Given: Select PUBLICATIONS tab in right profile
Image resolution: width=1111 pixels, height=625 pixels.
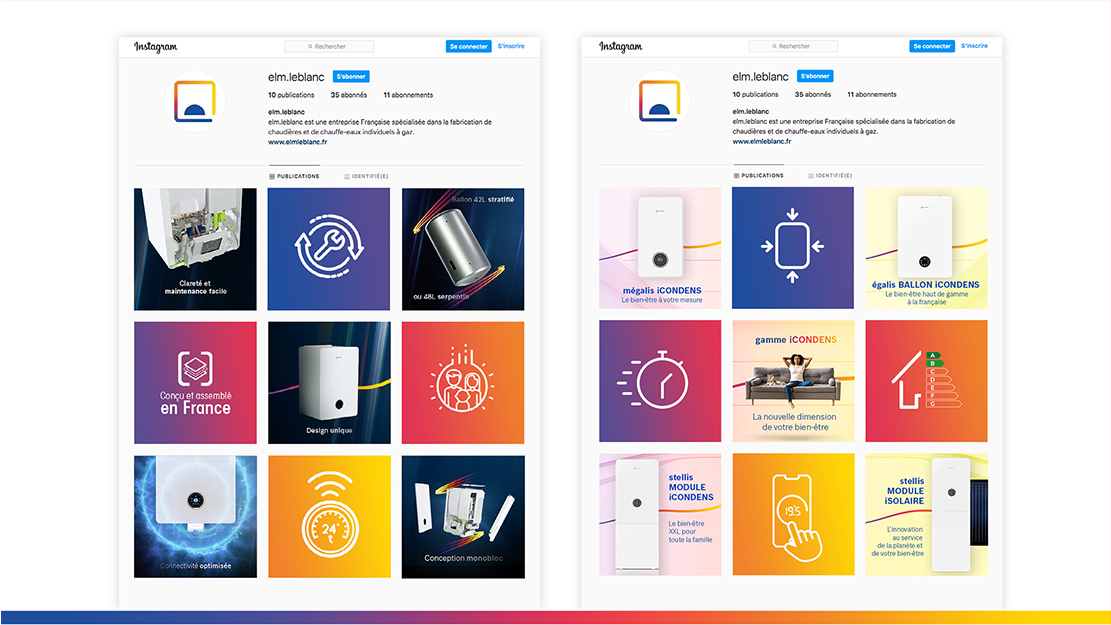Looking at the screenshot, I should (x=759, y=175).
